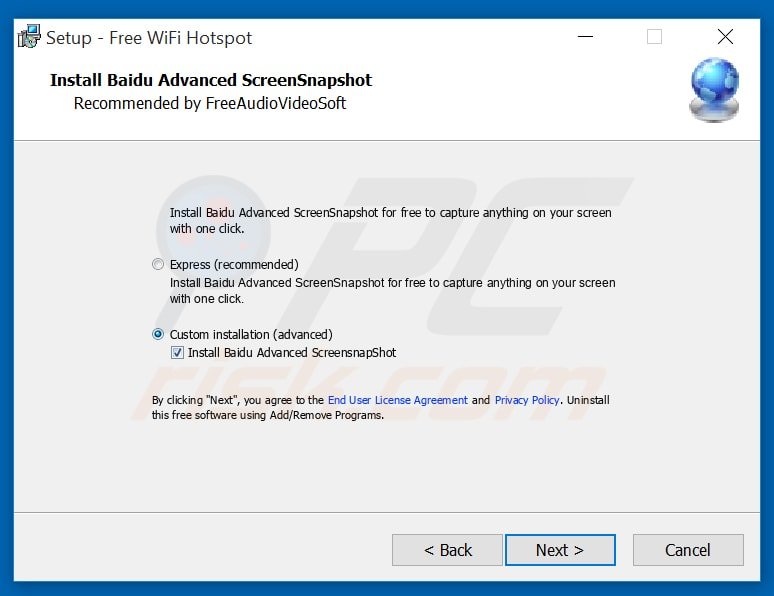
Task: Click the disabled maximize window icon
Action: coord(655,37)
